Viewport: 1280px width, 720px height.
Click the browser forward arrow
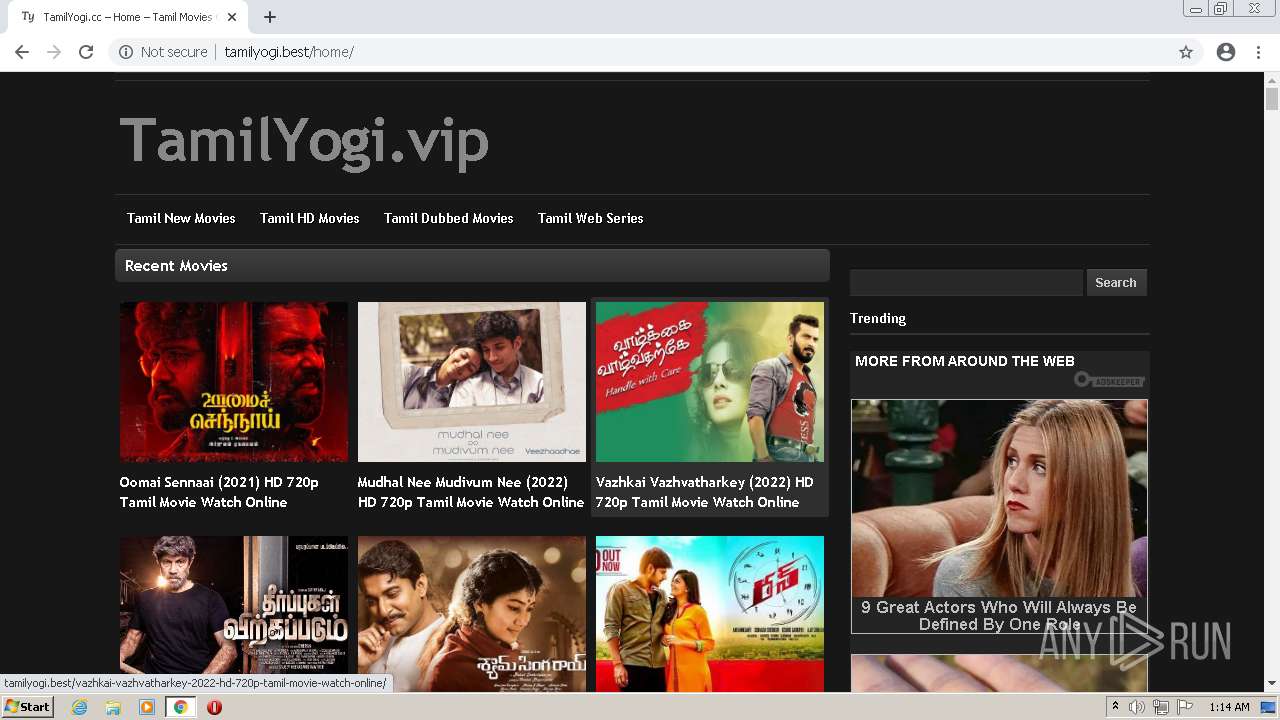coord(54,52)
